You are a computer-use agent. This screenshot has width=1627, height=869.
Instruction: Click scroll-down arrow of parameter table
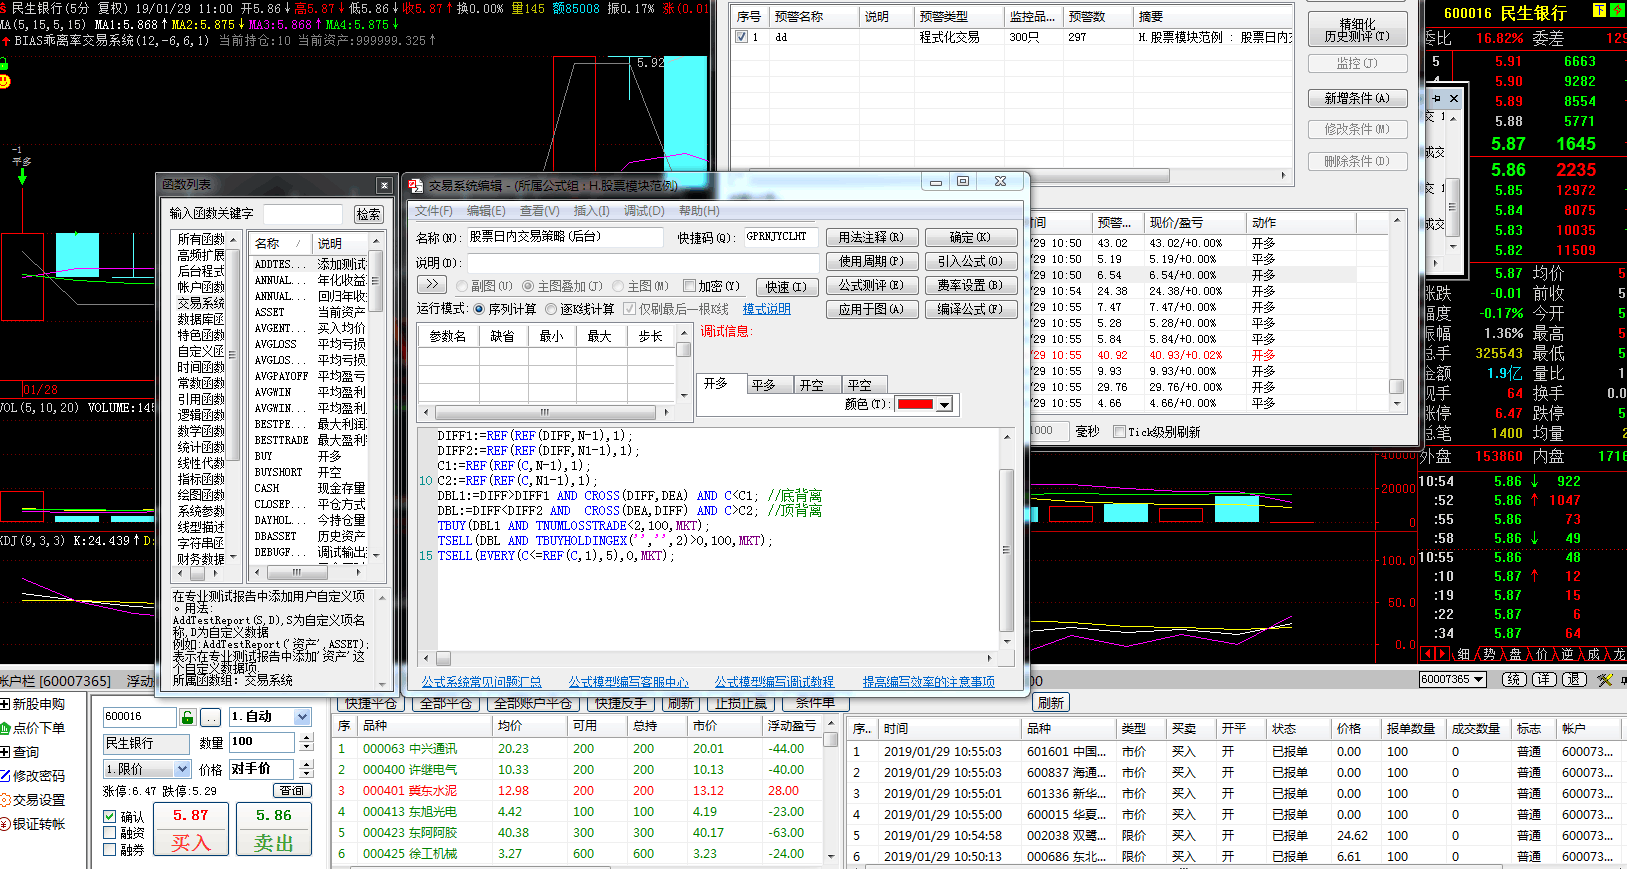click(684, 396)
